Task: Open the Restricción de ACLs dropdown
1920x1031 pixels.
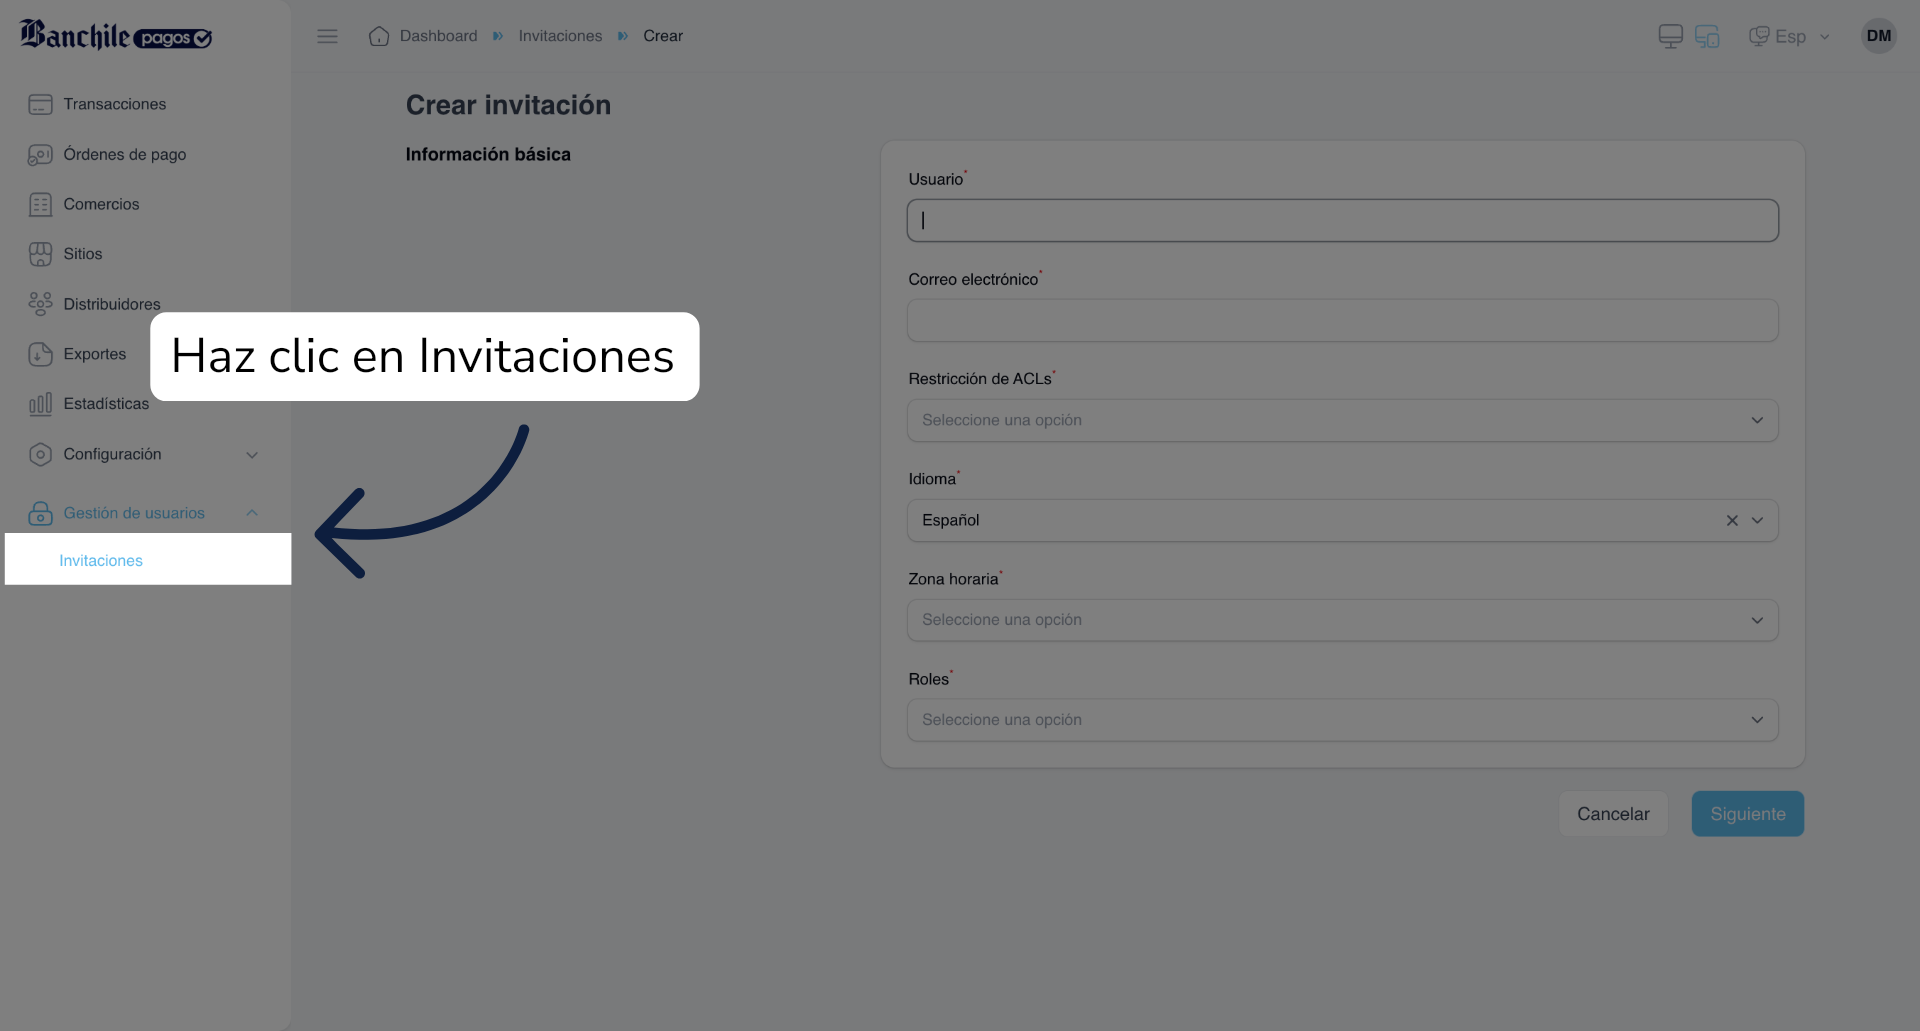Action: tap(1342, 420)
